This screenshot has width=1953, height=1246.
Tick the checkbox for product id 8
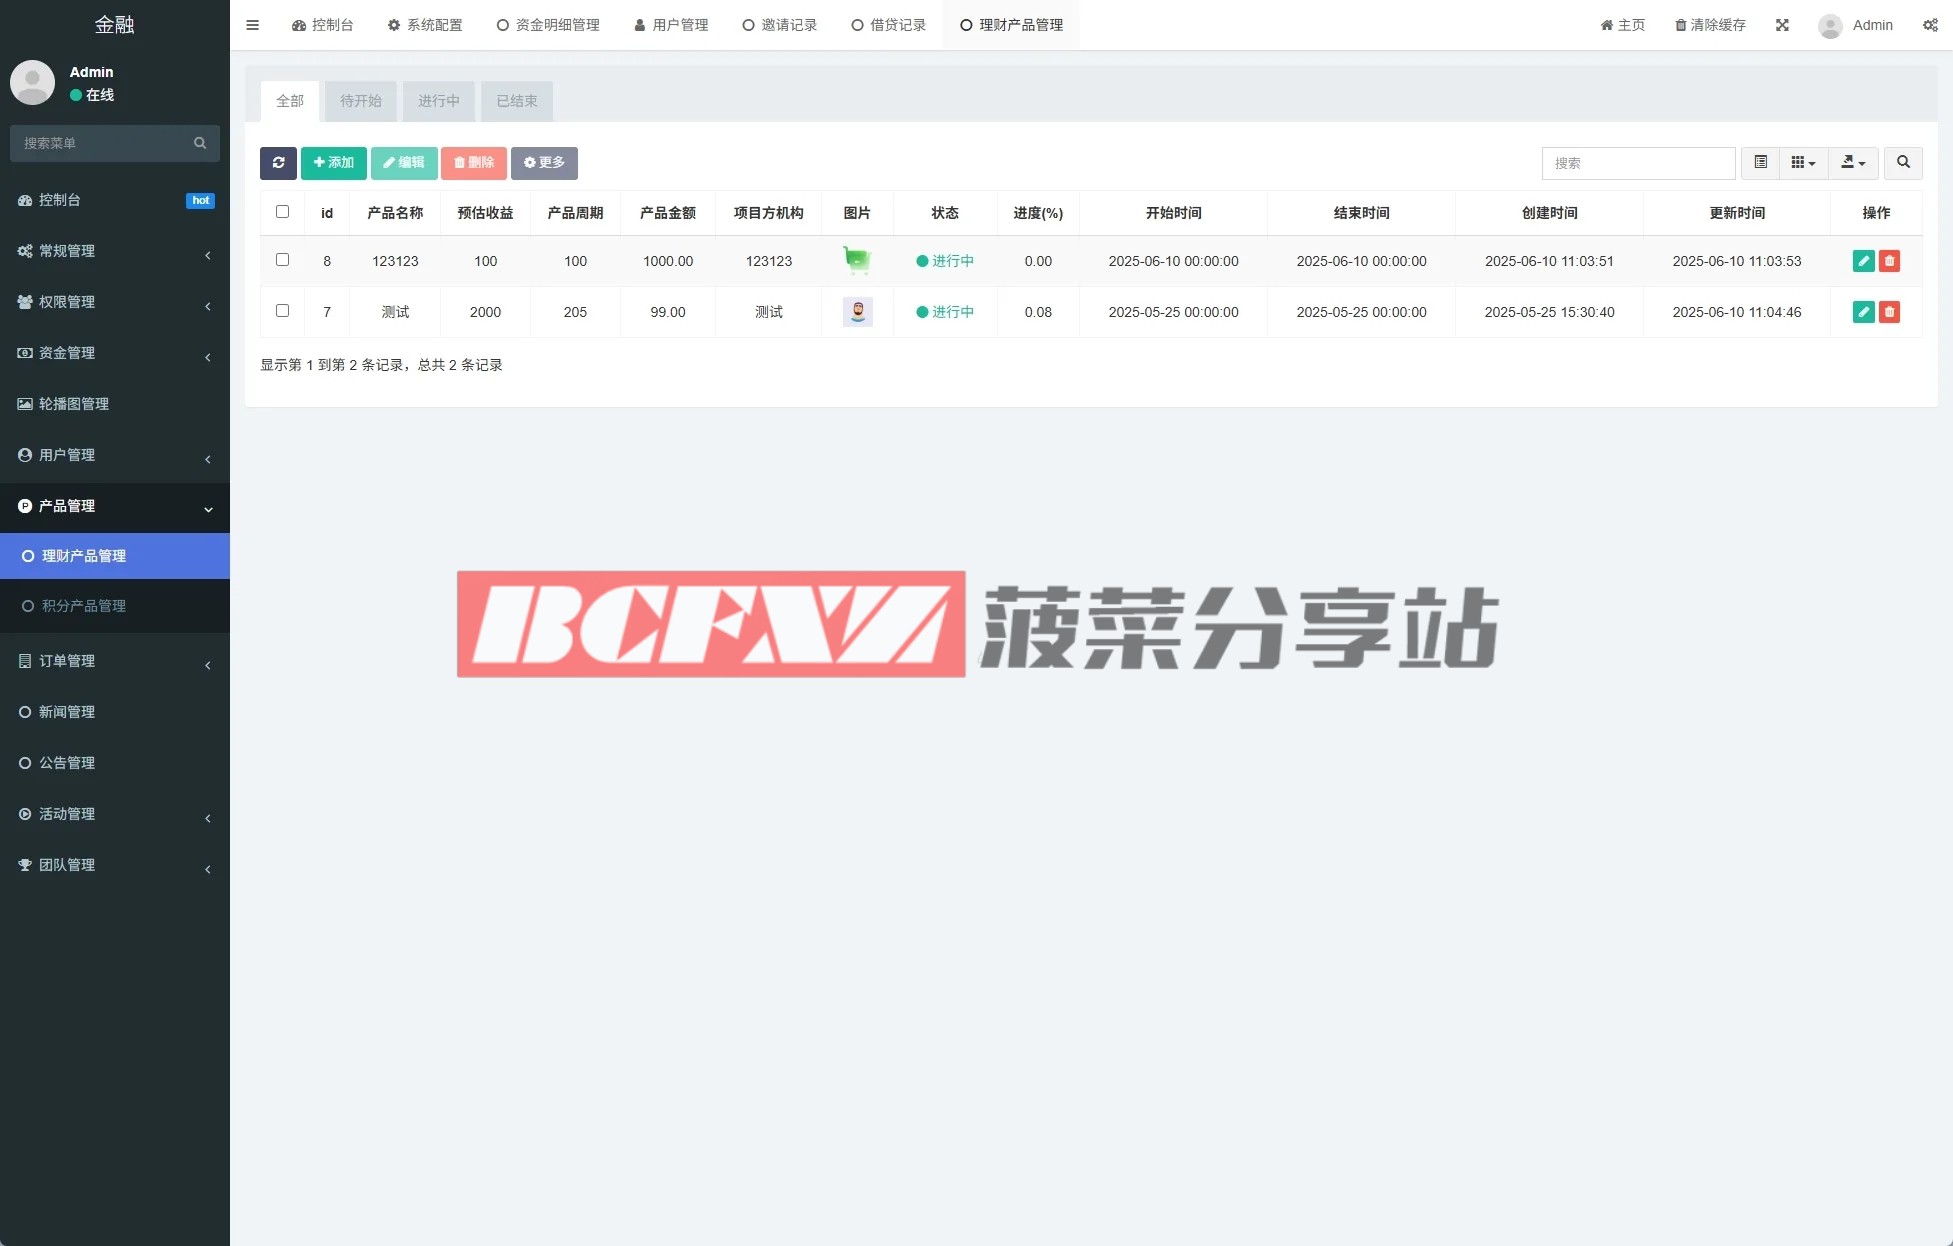[x=282, y=260]
